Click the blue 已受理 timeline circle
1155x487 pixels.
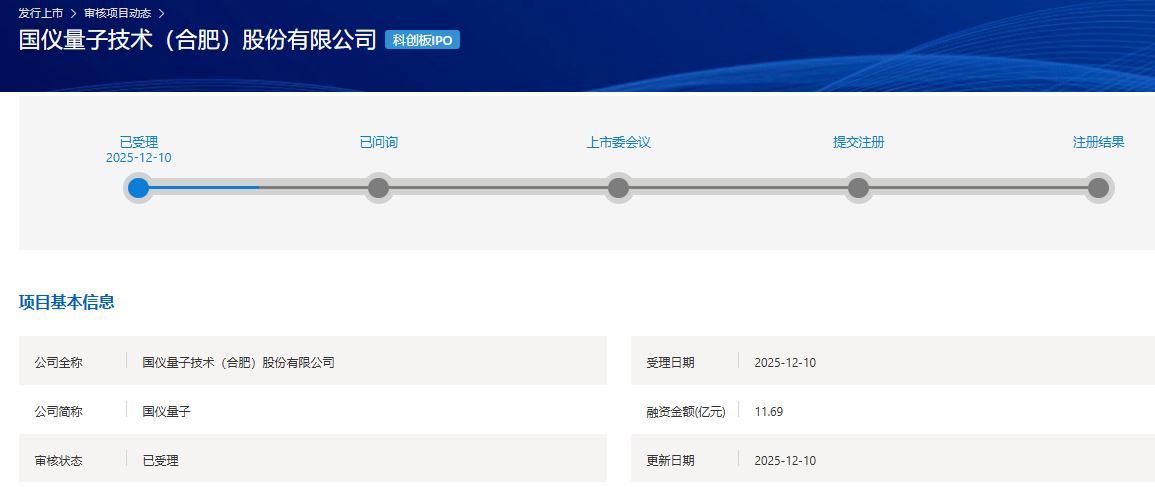point(139,187)
